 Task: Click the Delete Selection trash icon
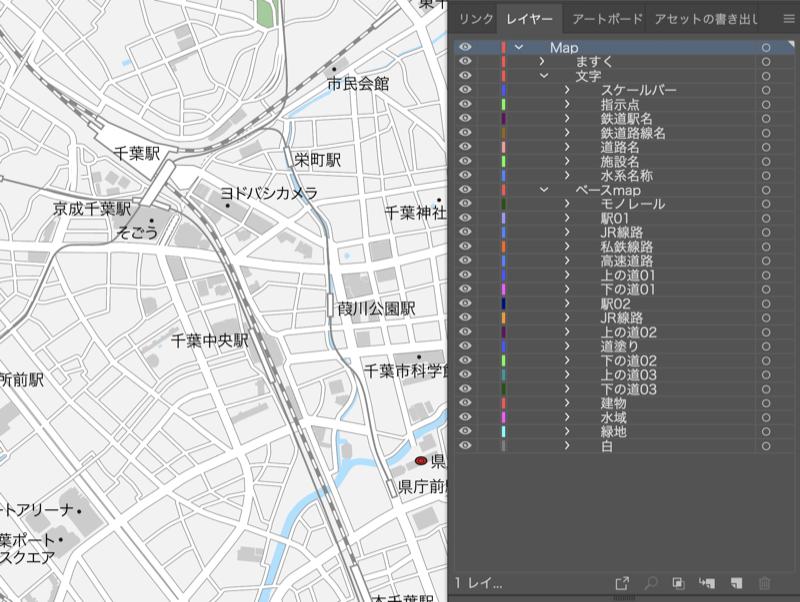click(x=765, y=582)
